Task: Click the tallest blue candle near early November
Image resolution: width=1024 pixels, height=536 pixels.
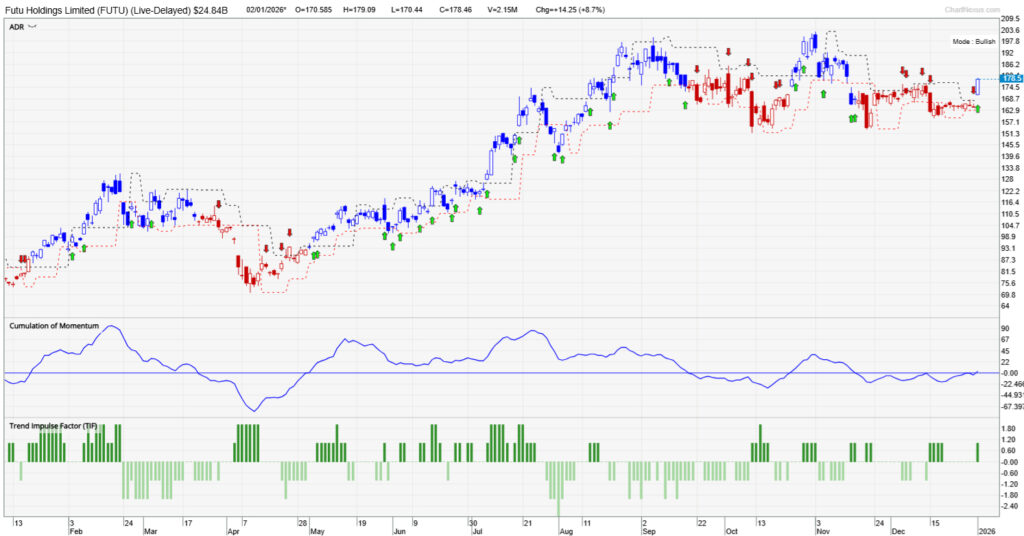Action: coord(815,42)
